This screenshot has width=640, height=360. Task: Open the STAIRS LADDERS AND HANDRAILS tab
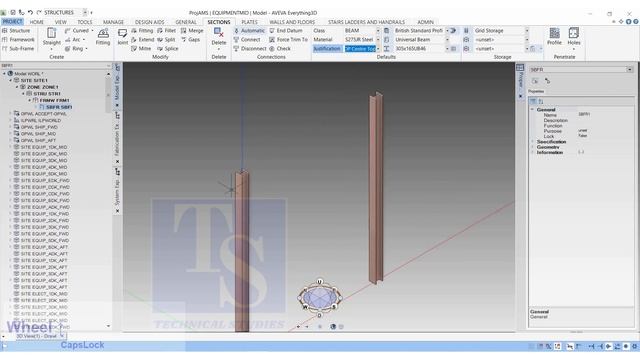pos(367,22)
